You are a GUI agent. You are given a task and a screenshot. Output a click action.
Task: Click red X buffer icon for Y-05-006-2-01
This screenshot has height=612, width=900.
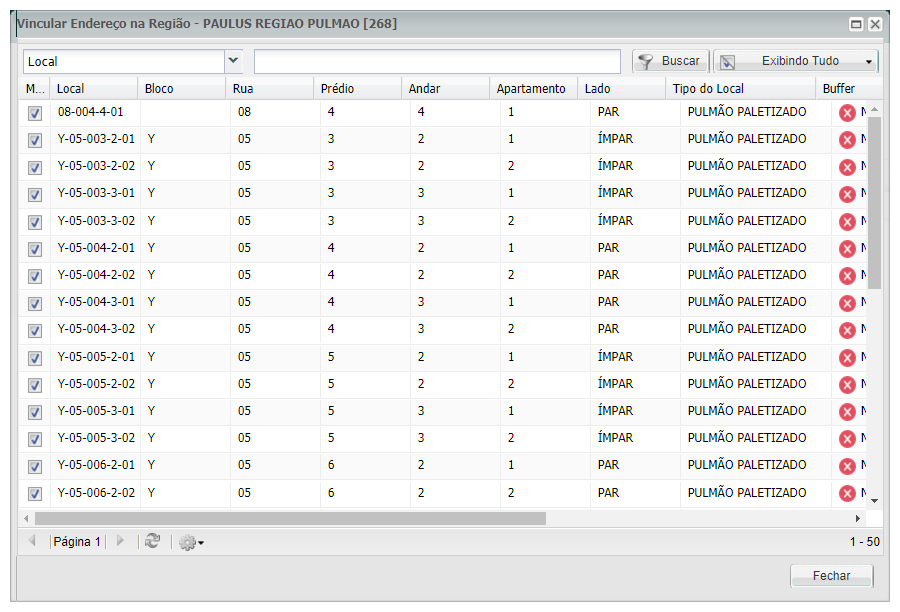click(847, 466)
